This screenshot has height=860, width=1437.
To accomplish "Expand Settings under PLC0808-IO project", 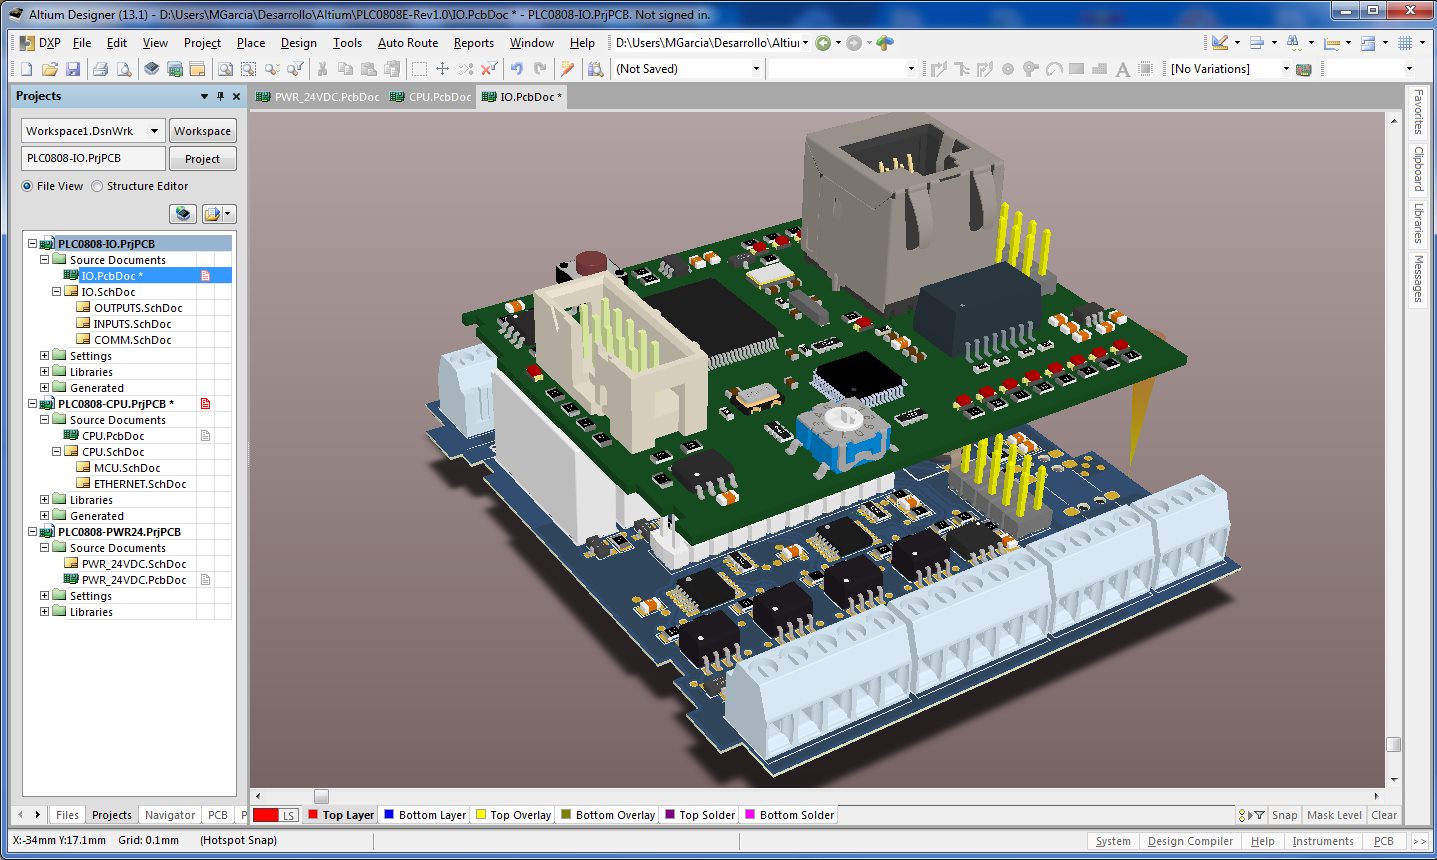I will coord(44,356).
